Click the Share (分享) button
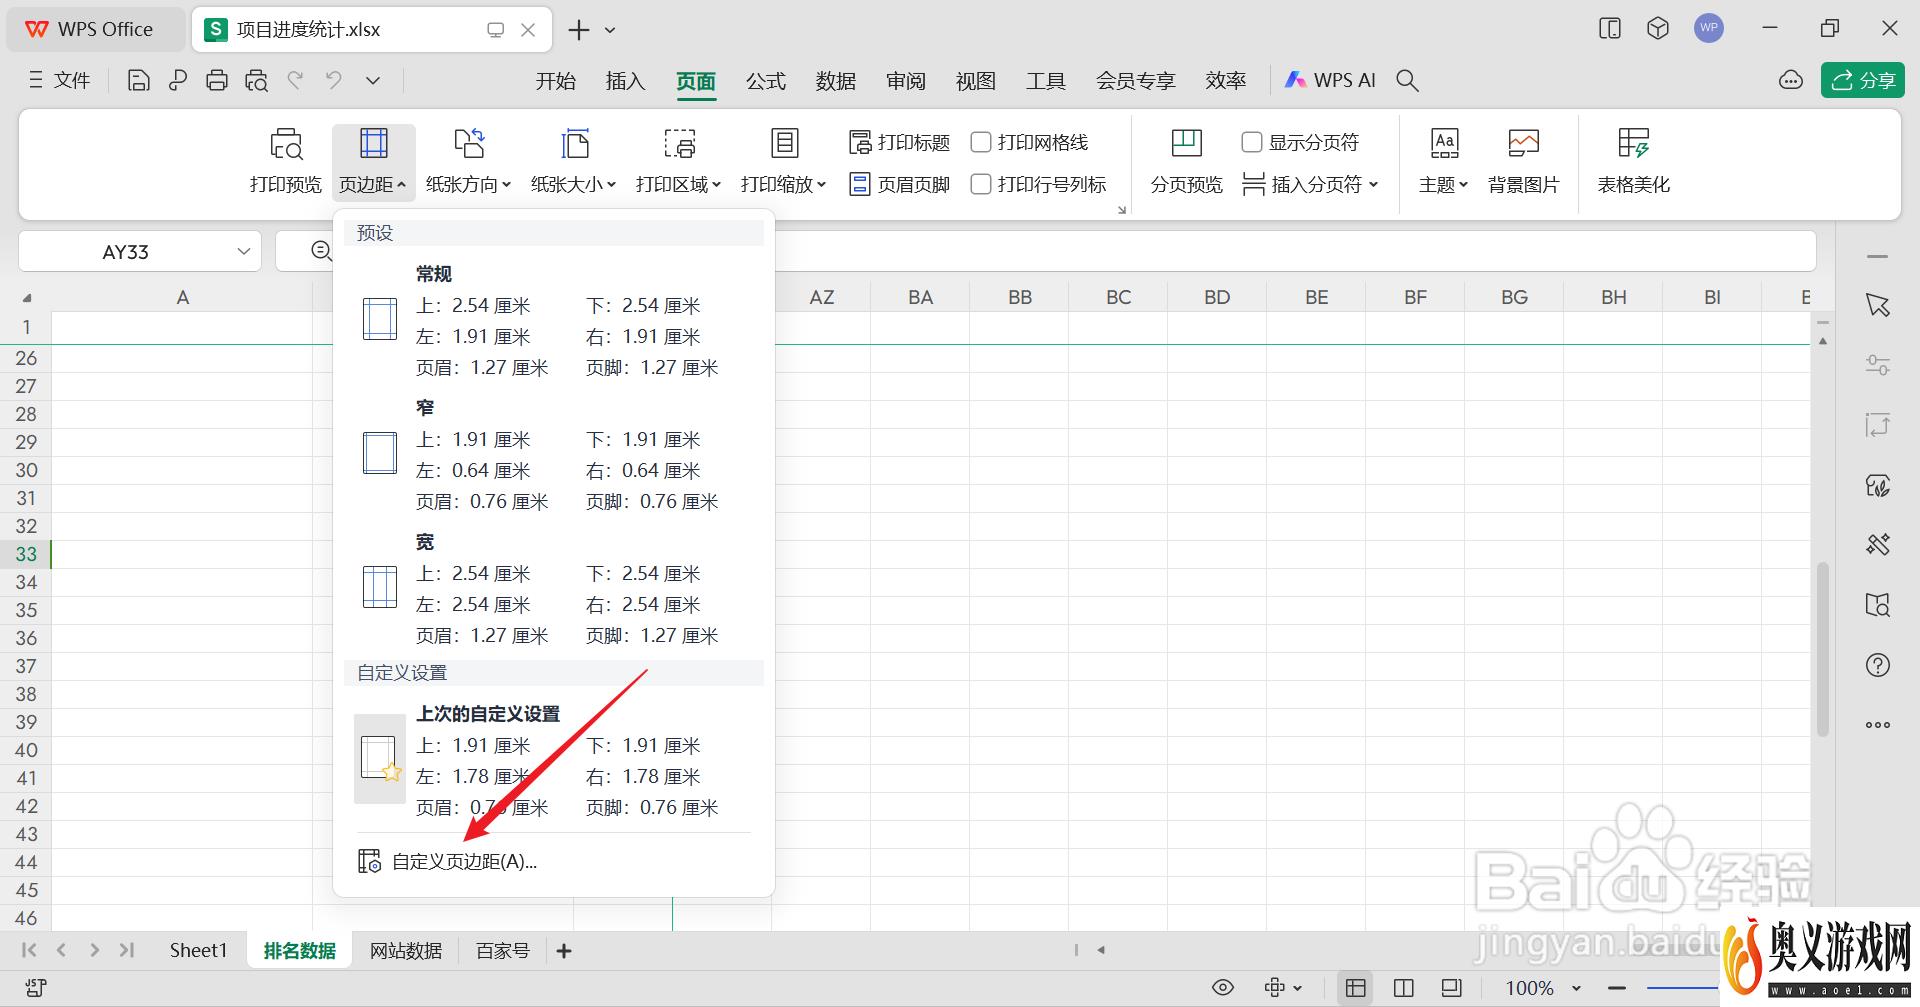 point(1862,81)
